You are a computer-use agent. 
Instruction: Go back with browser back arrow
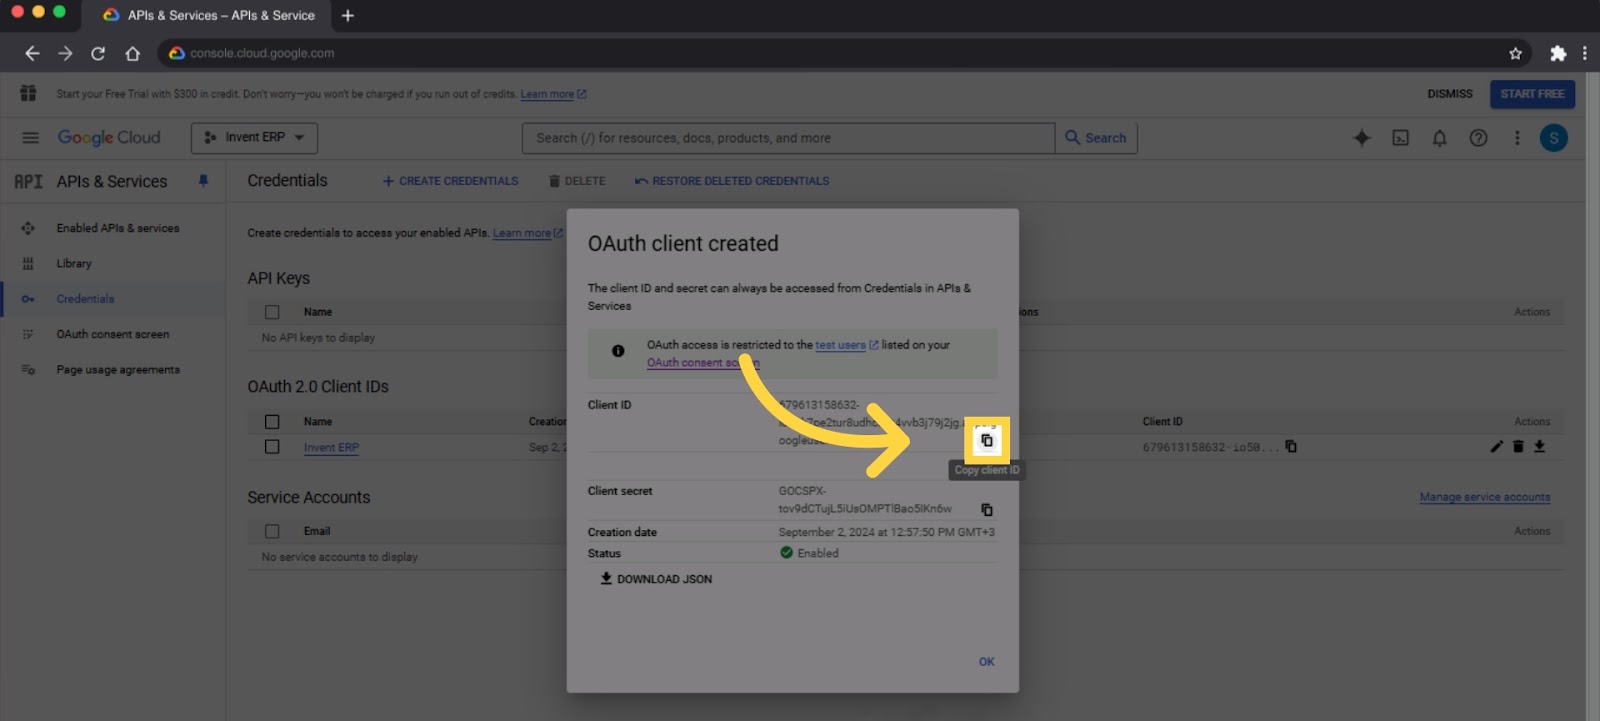point(32,53)
